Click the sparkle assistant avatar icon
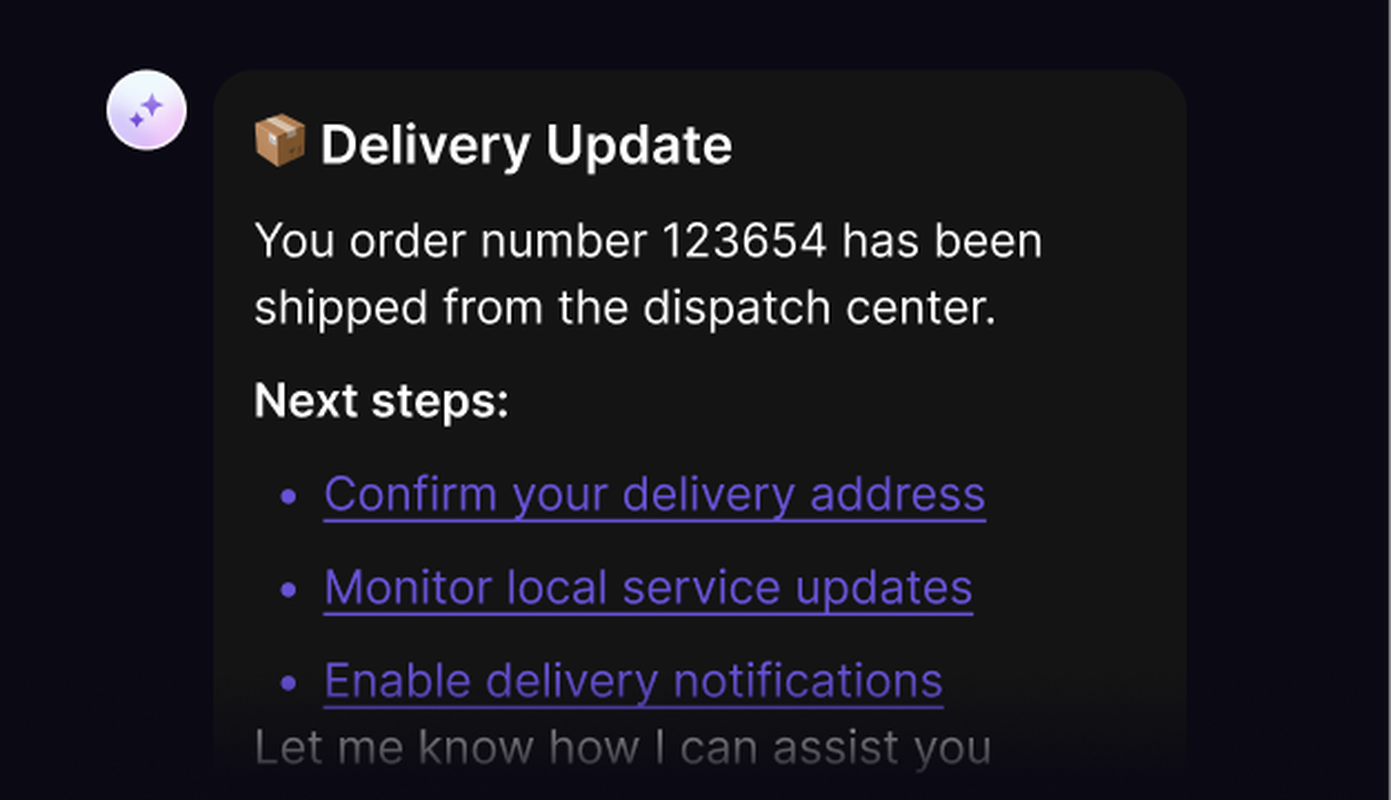This screenshot has width=1391, height=800. [146, 110]
